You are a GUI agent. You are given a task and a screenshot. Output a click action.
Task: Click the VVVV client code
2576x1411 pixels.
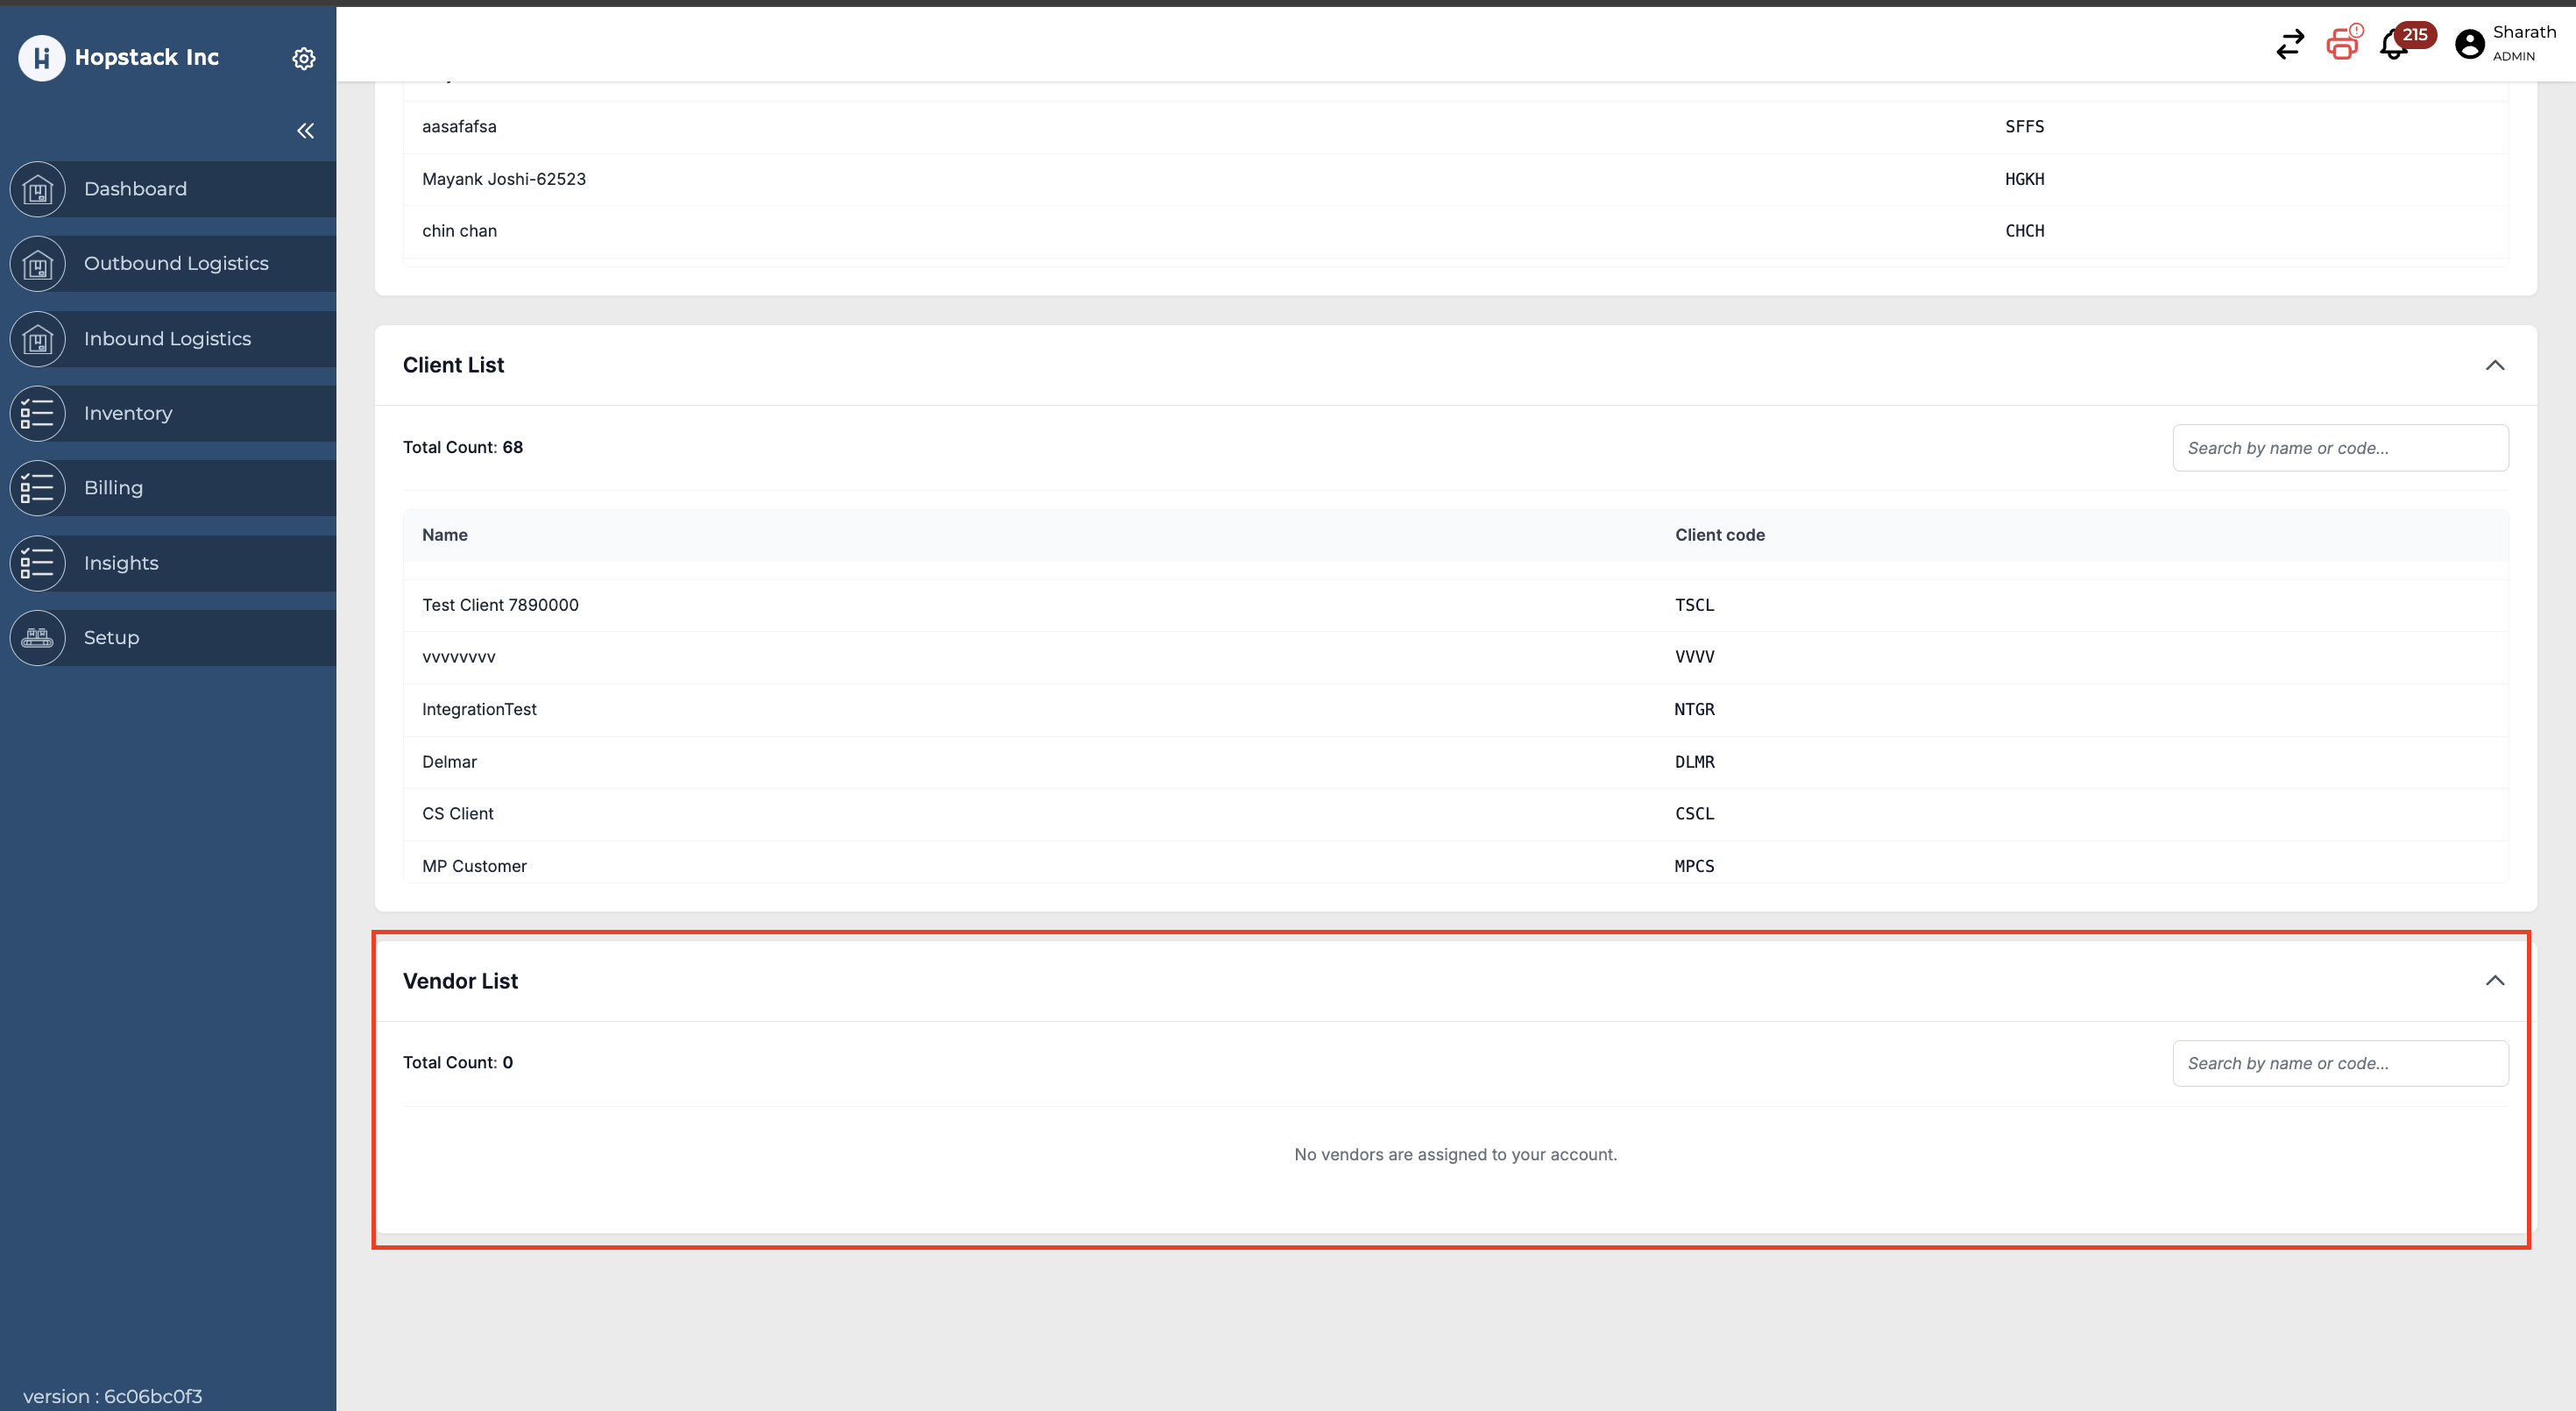point(1694,657)
